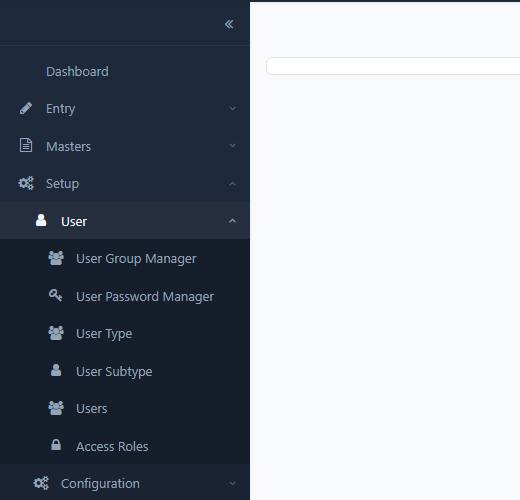Image resolution: width=520 pixels, height=500 pixels.
Task: Collapse the Setup menu chevron
Action: point(233,184)
